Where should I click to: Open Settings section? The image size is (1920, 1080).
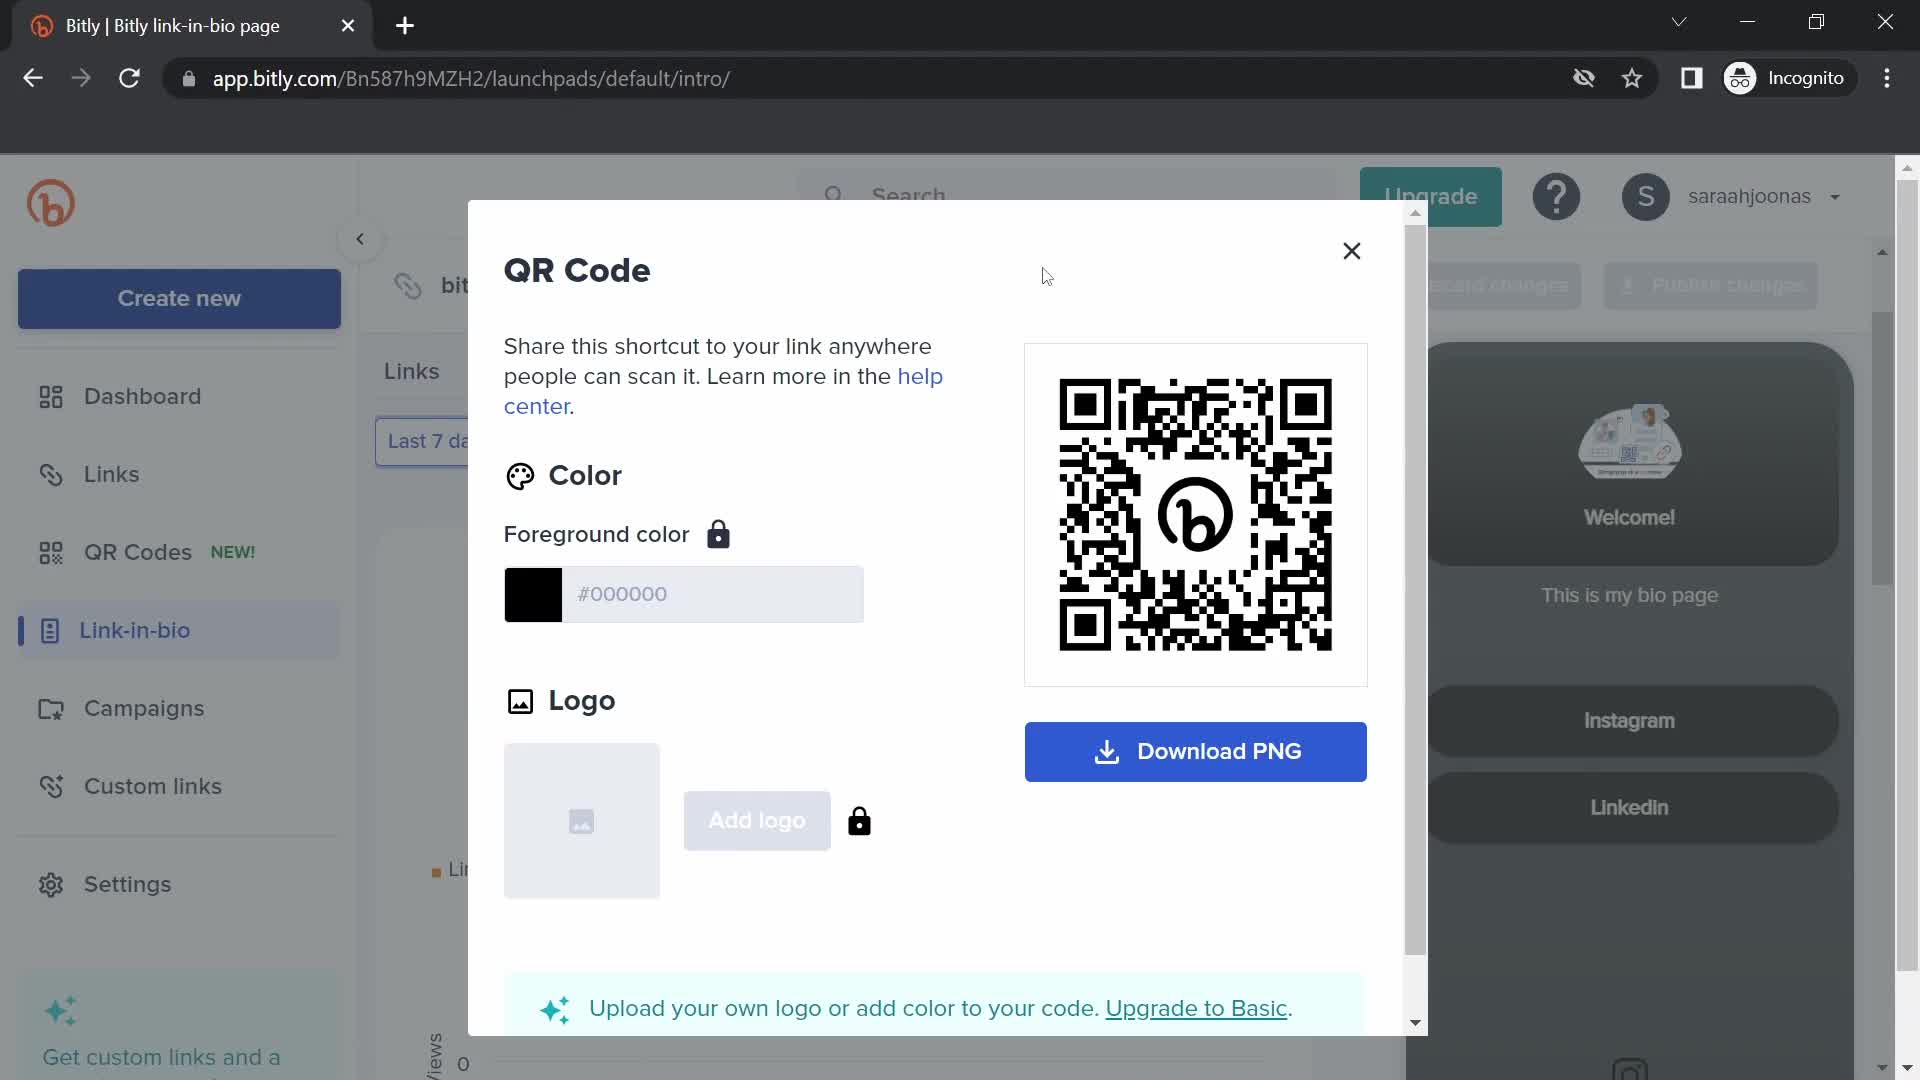click(x=127, y=884)
